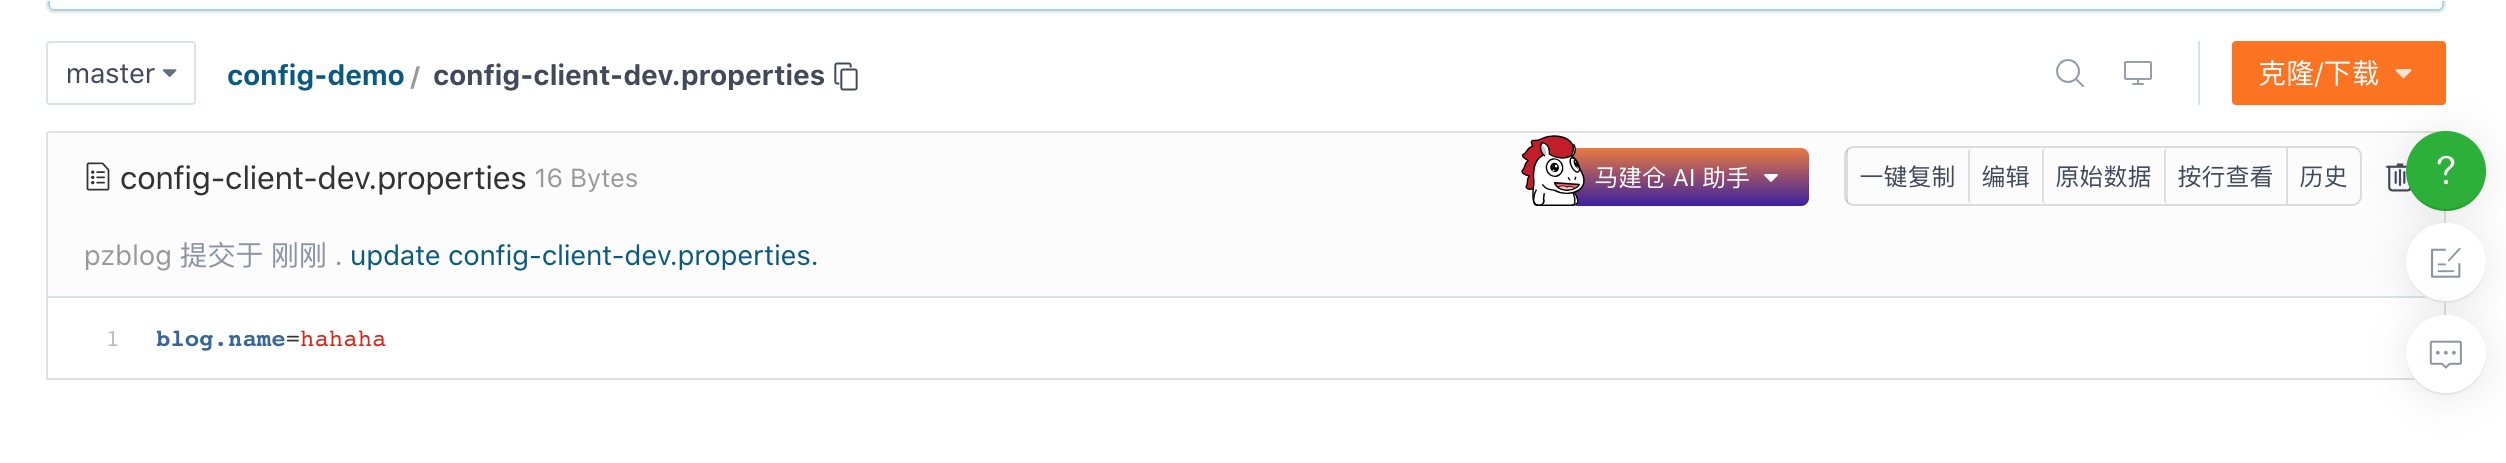Open the Web IDE monitor icon
The height and width of the screenshot is (463, 2506).
[x=2138, y=73]
